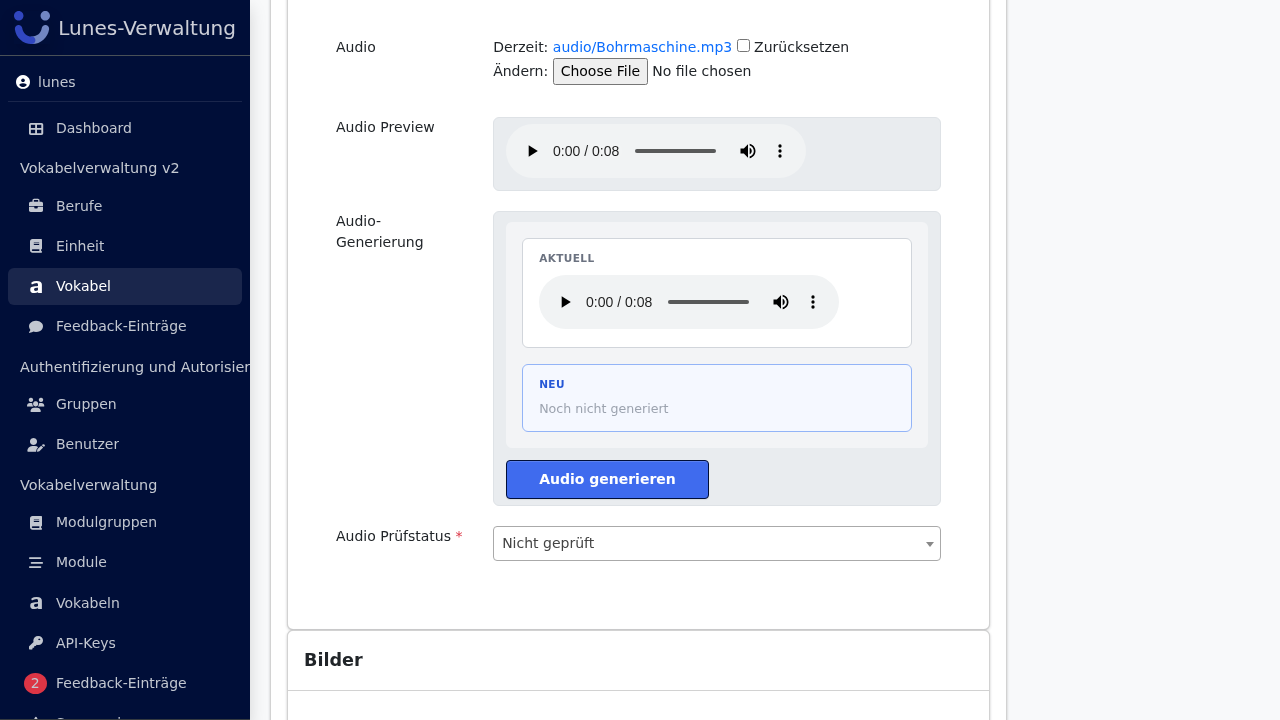Image resolution: width=1280 pixels, height=720 pixels.
Task: Open Audio Preview player options menu
Action: tap(780, 151)
